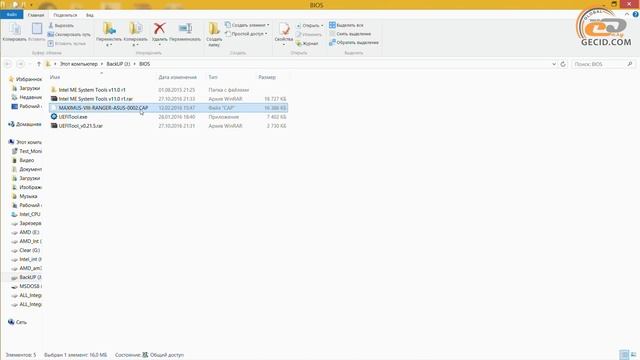This screenshot has width=640, height=360.
Task: Go back with the Back arrow
Action: pos(8,64)
